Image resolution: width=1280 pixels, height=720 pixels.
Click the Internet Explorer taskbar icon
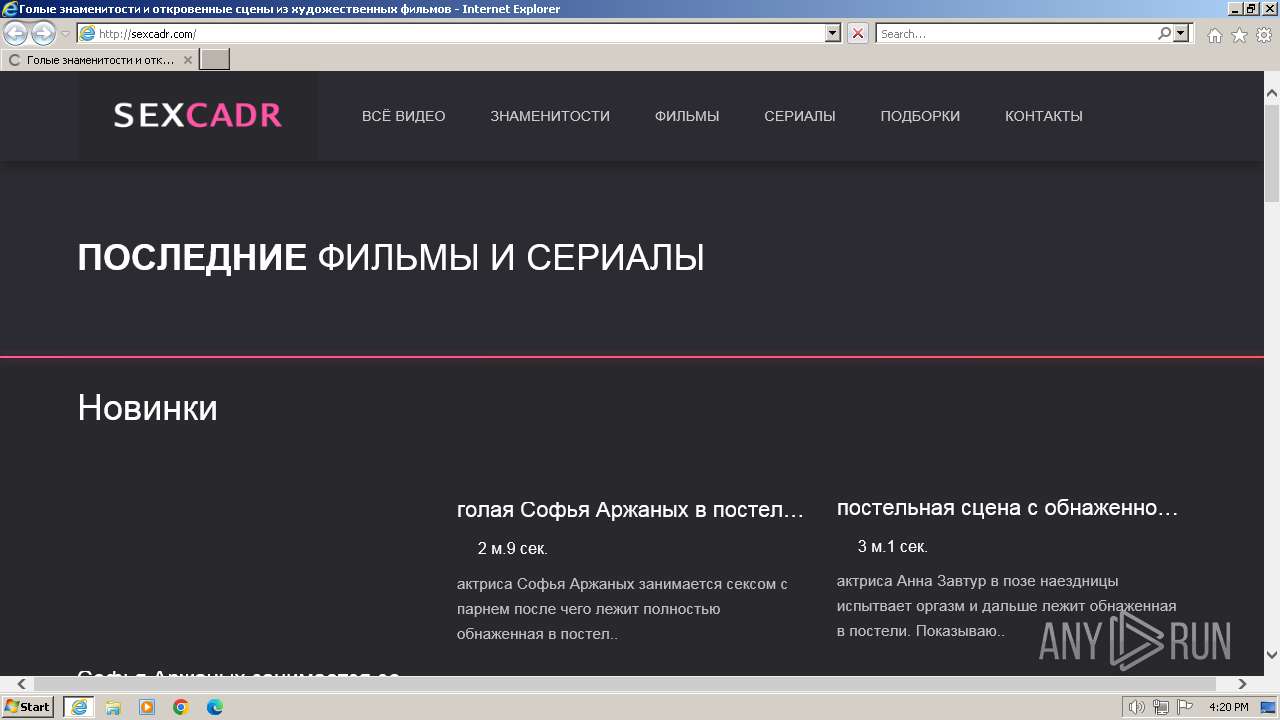79,707
